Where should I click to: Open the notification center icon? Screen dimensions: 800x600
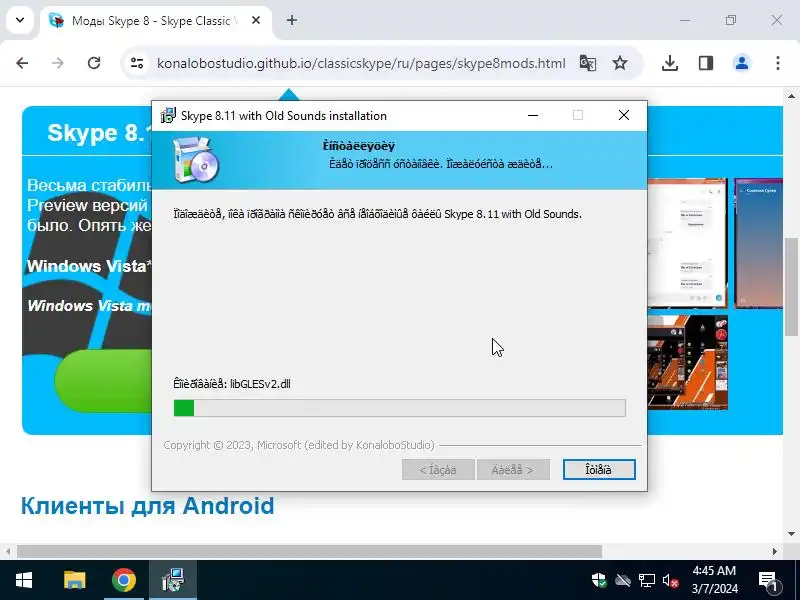(768, 580)
